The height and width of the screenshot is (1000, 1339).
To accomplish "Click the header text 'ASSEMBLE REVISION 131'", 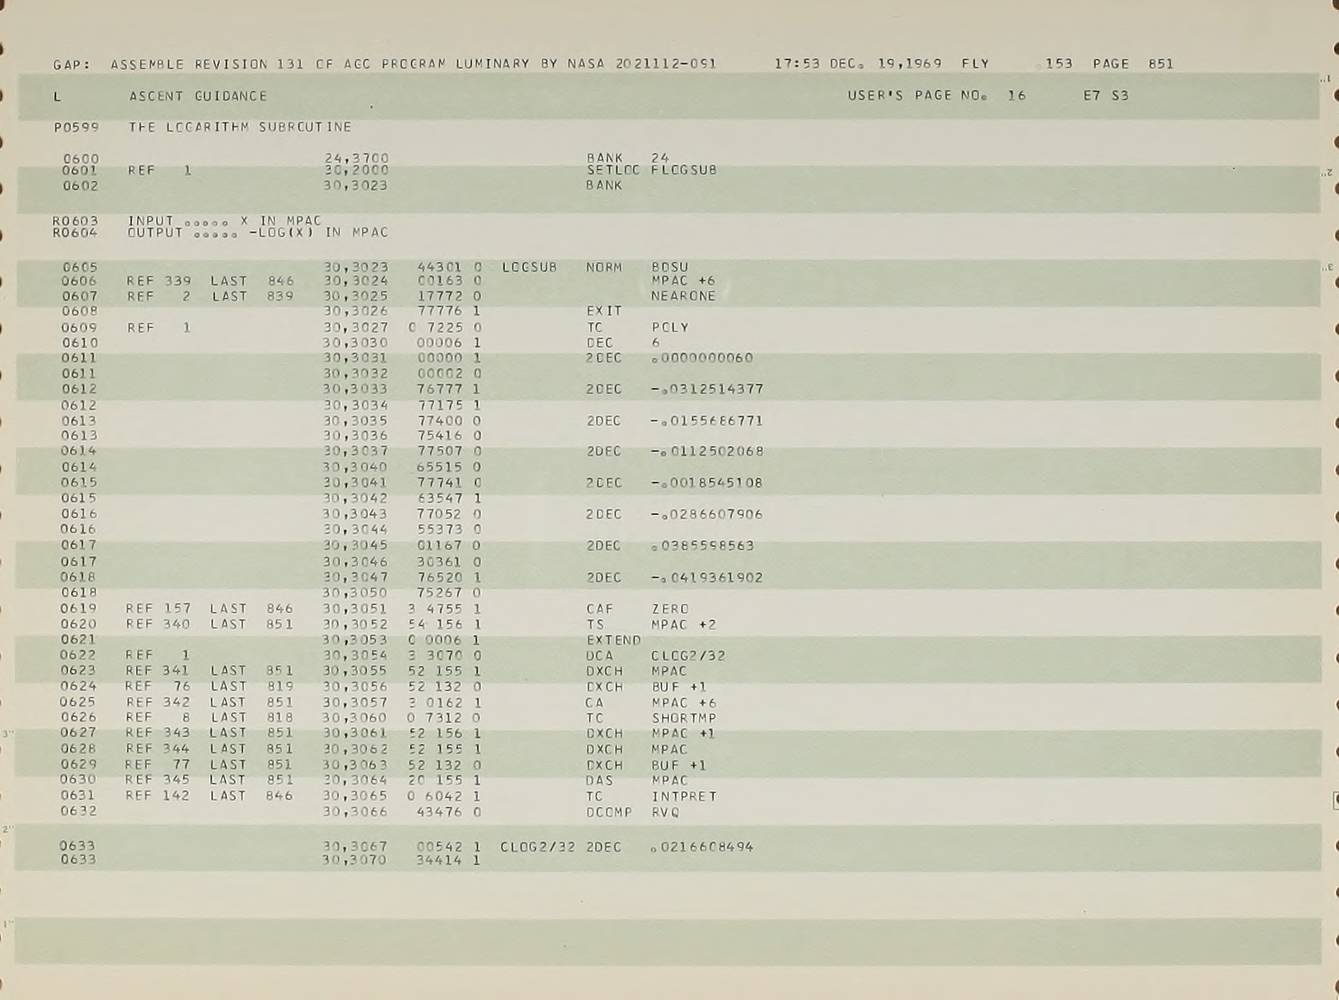I will (207, 64).
